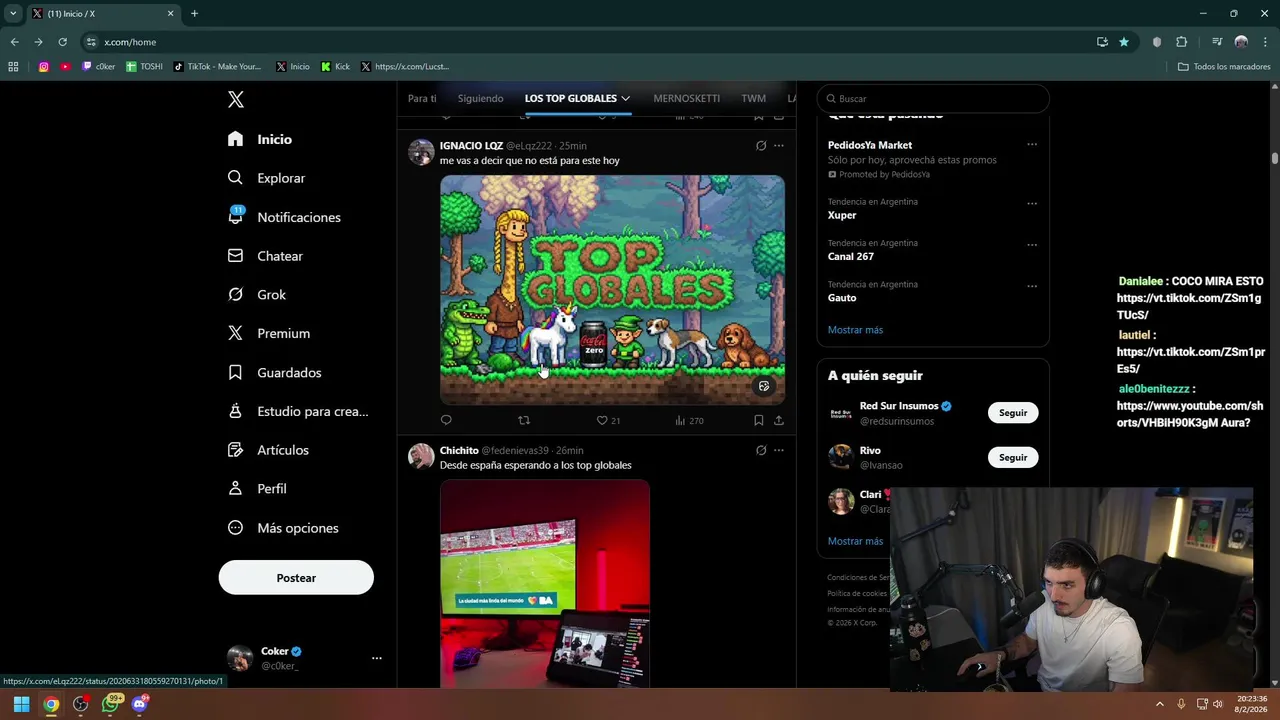Click Instagram bookmark in bookmarks bar
Image resolution: width=1280 pixels, height=720 pixels.
44,67
